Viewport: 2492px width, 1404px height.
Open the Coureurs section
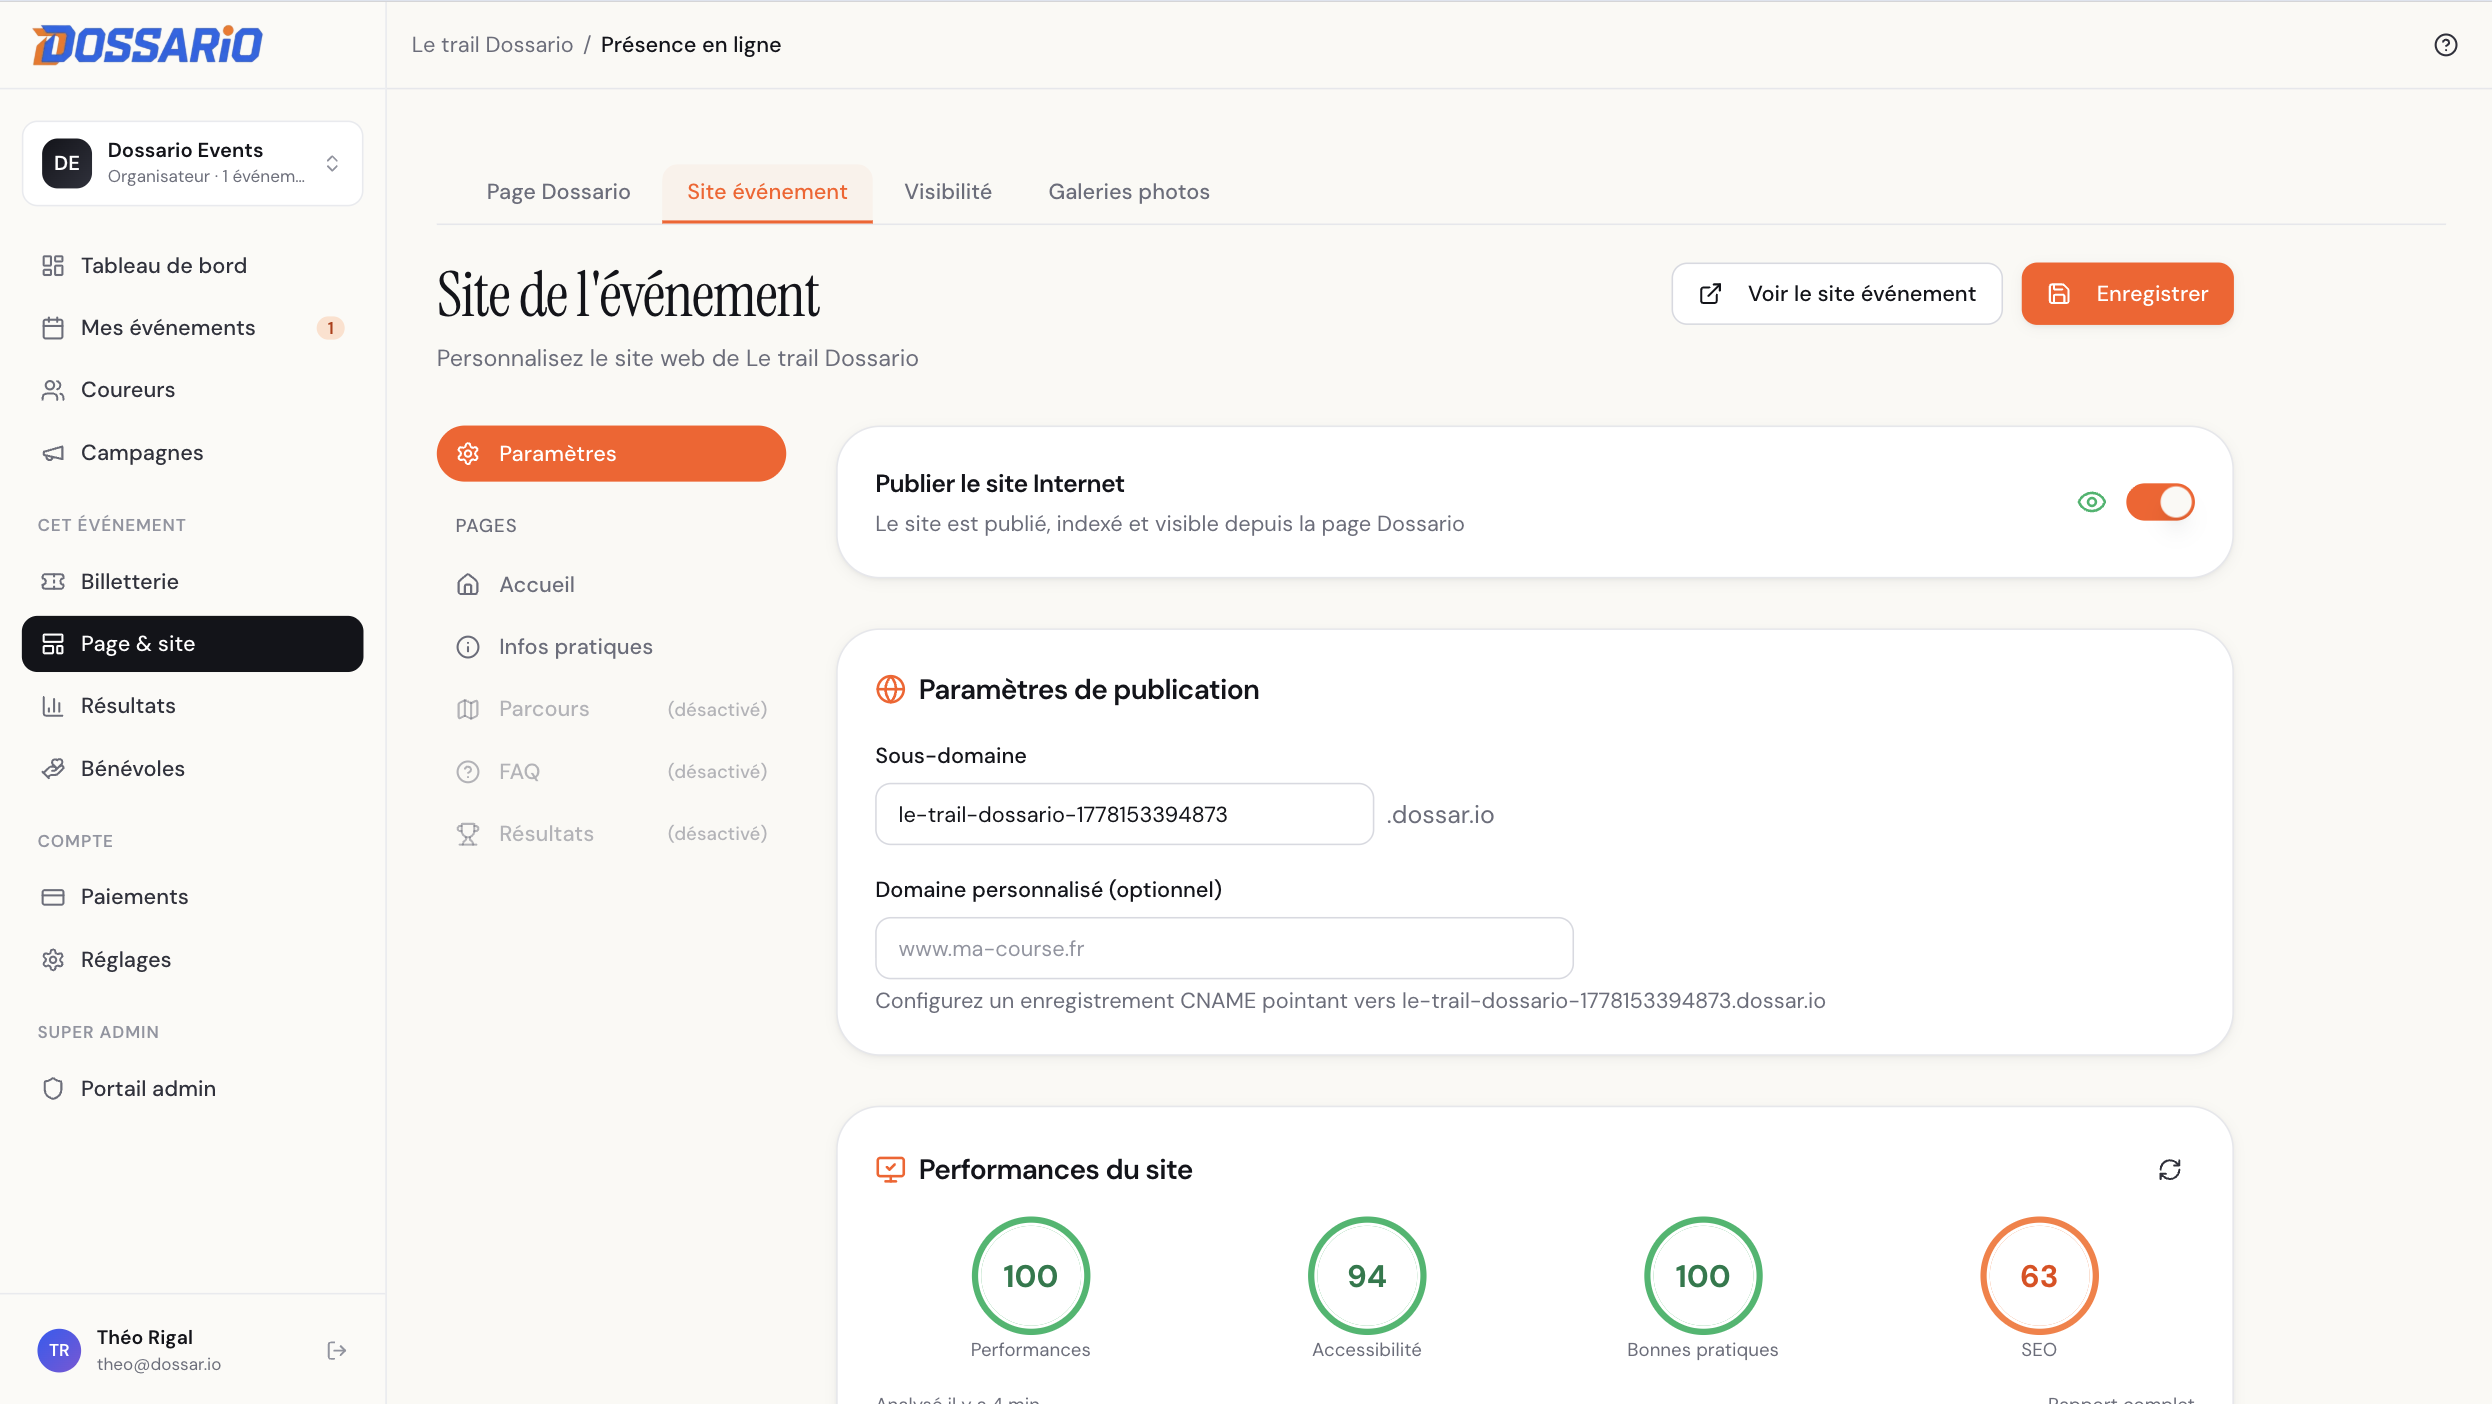click(x=192, y=390)
